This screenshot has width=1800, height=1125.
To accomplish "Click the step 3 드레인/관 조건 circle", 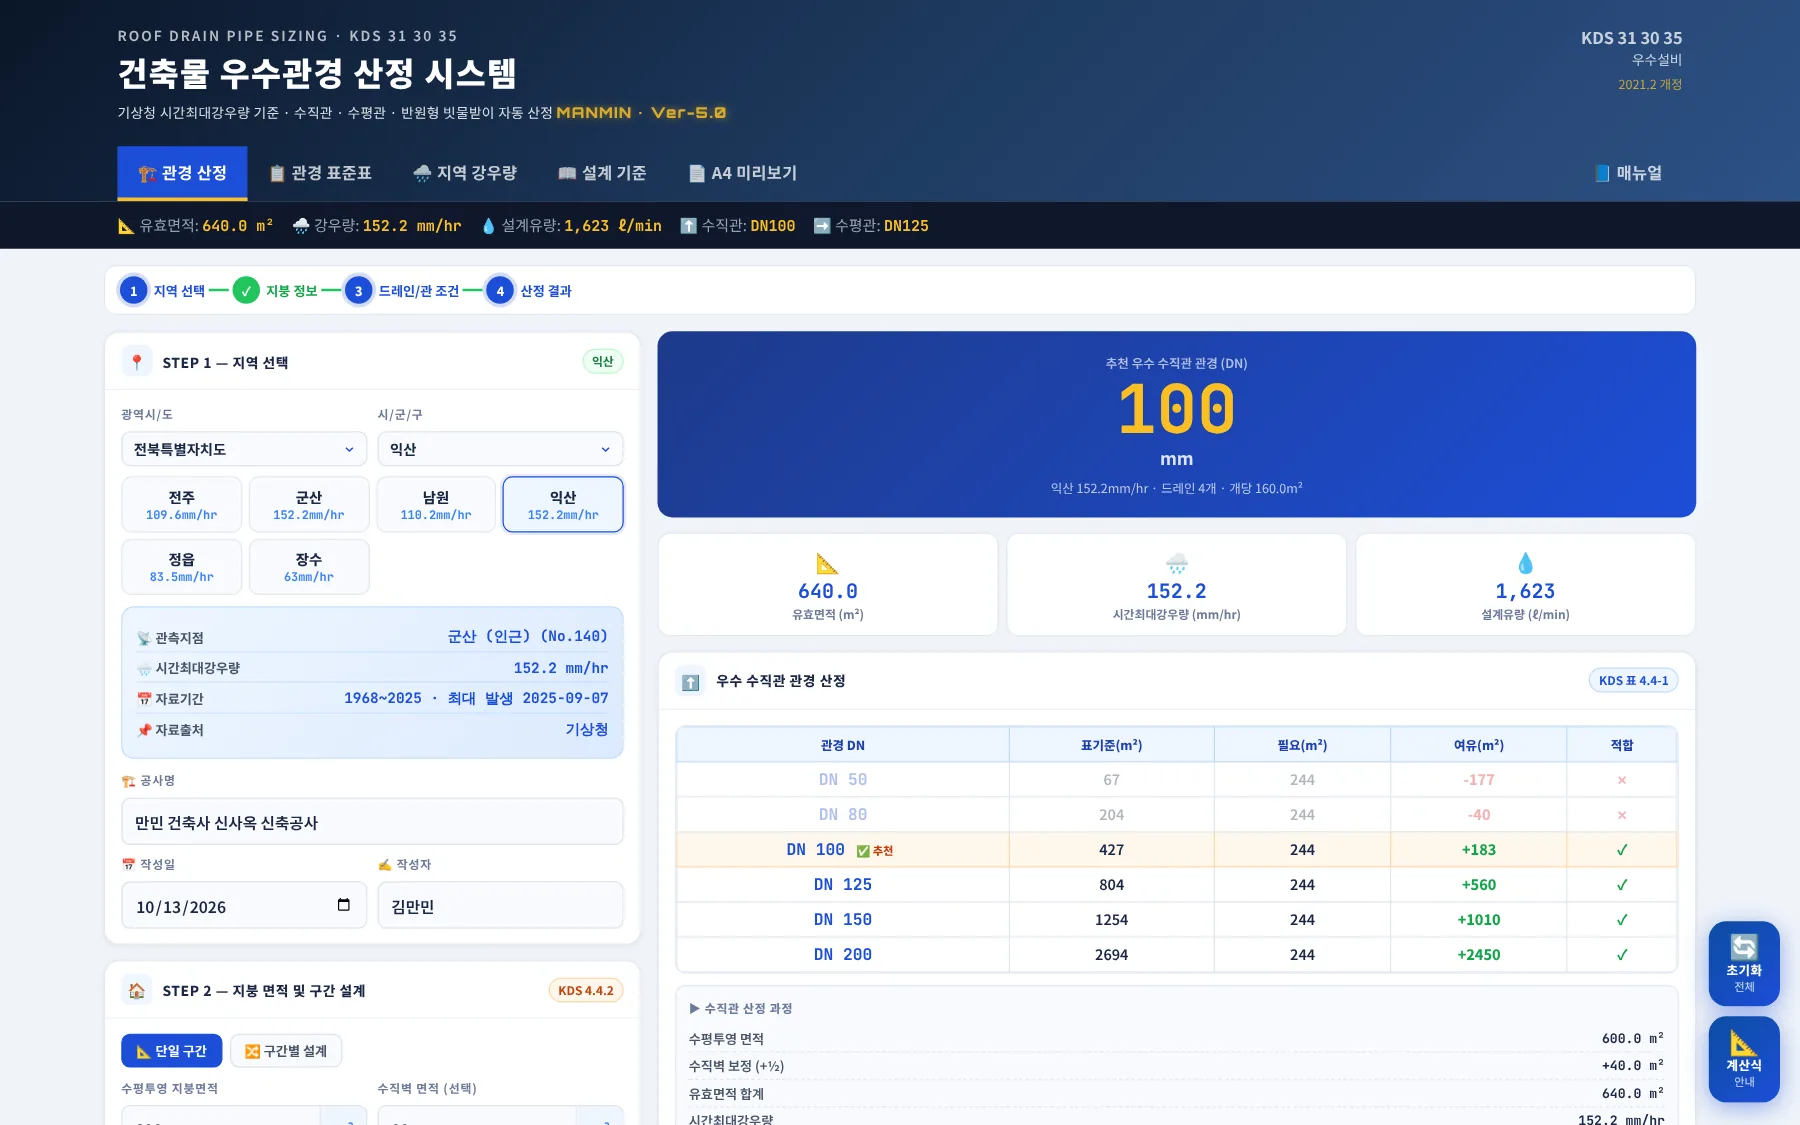I will [x=358, y=291].
